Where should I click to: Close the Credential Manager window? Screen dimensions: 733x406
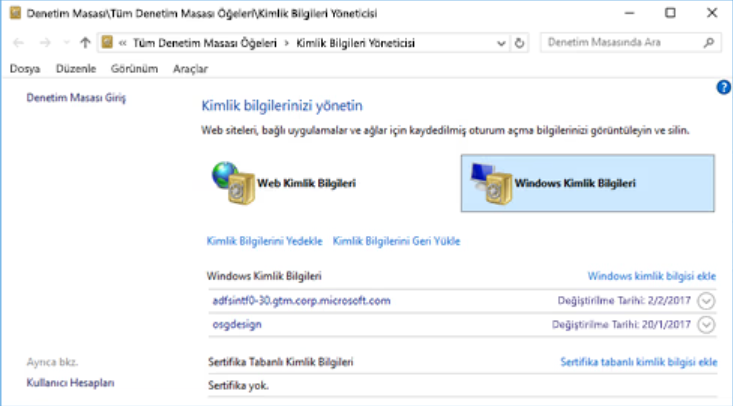712,13
